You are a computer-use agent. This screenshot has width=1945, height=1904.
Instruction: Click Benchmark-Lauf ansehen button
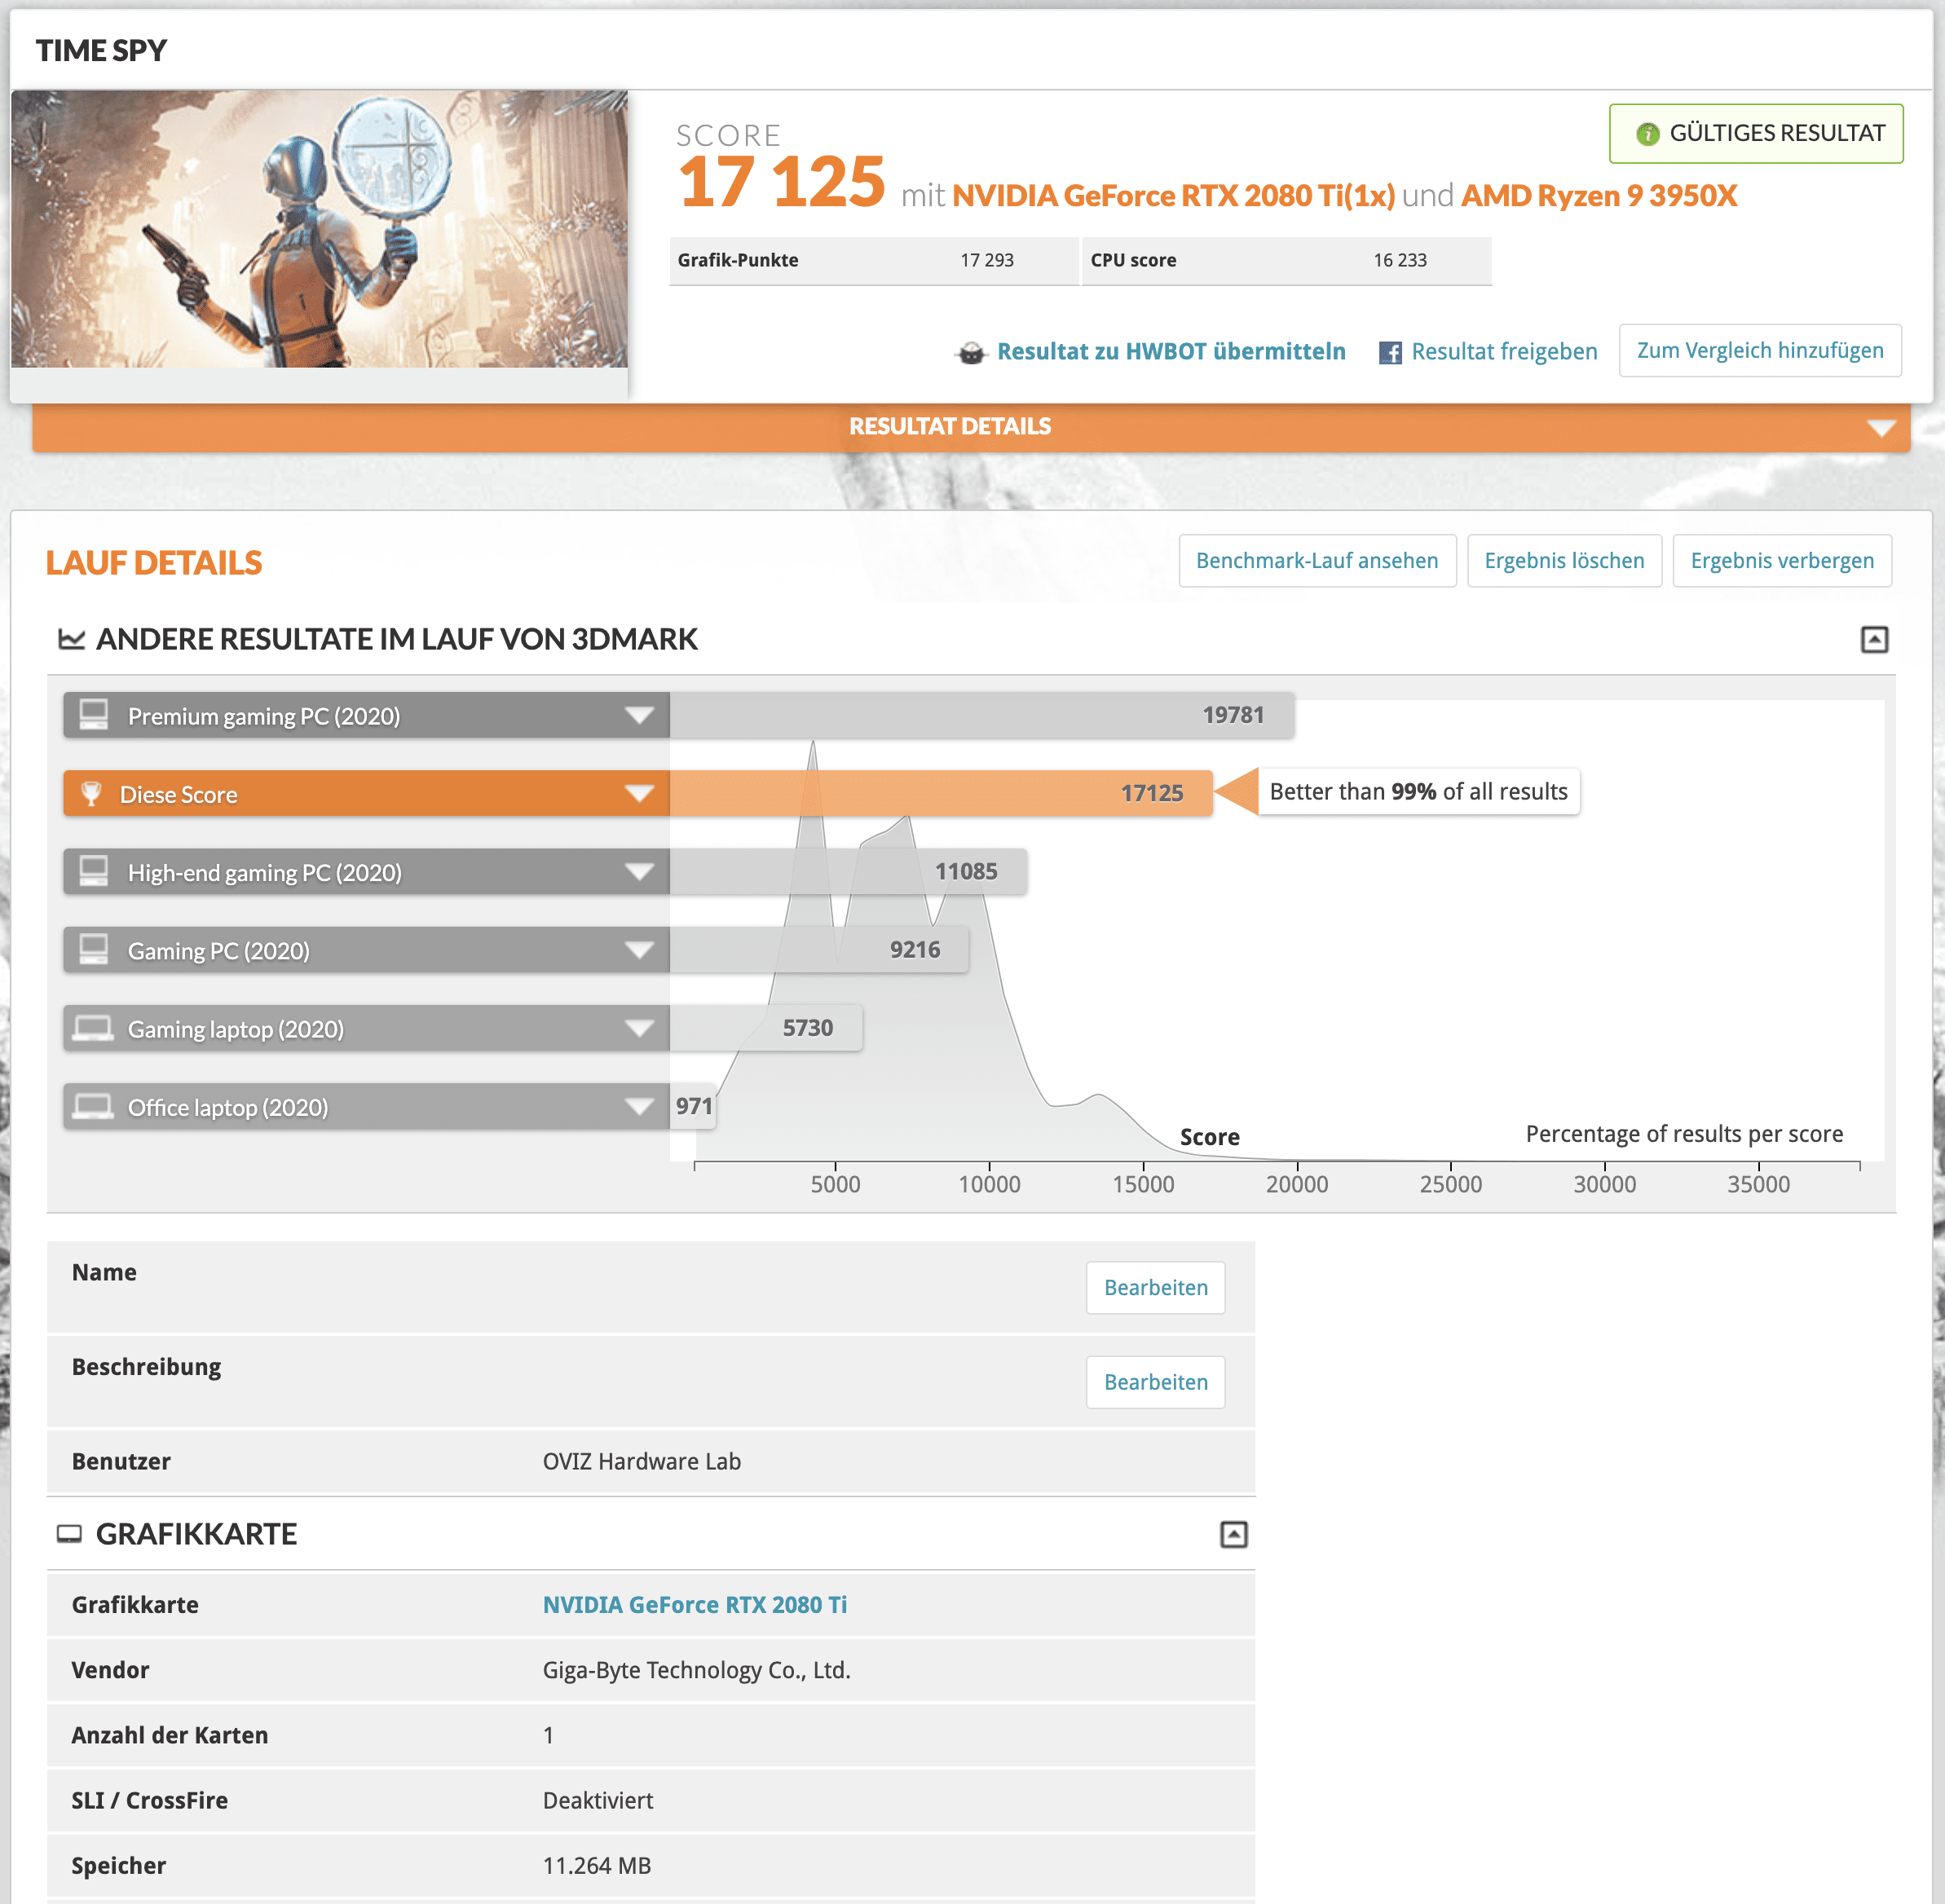(1317, 561)
